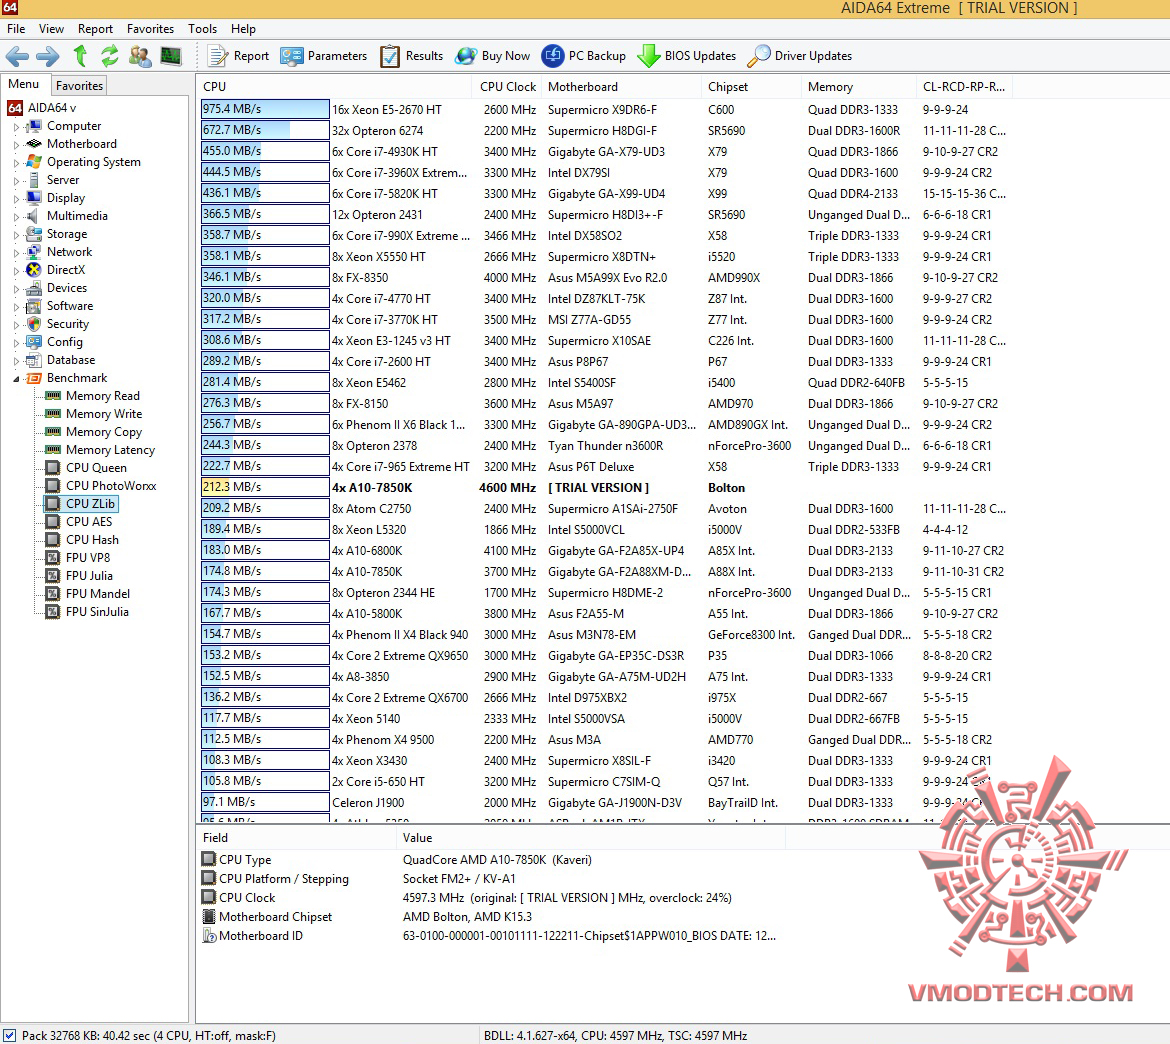1170x1044 pixels.
Task: Expand the Server tree node
Action: coord(16,181)
